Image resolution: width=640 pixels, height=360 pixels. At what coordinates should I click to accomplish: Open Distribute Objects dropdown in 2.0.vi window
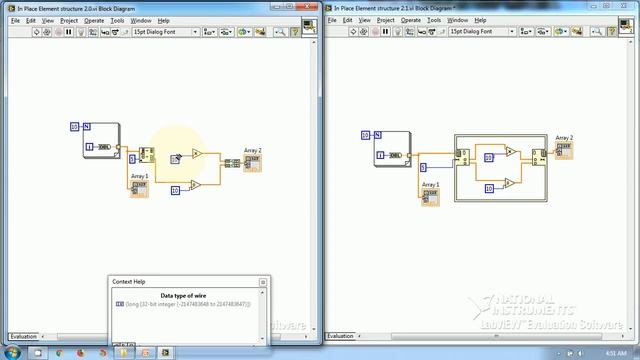point(226,32)
